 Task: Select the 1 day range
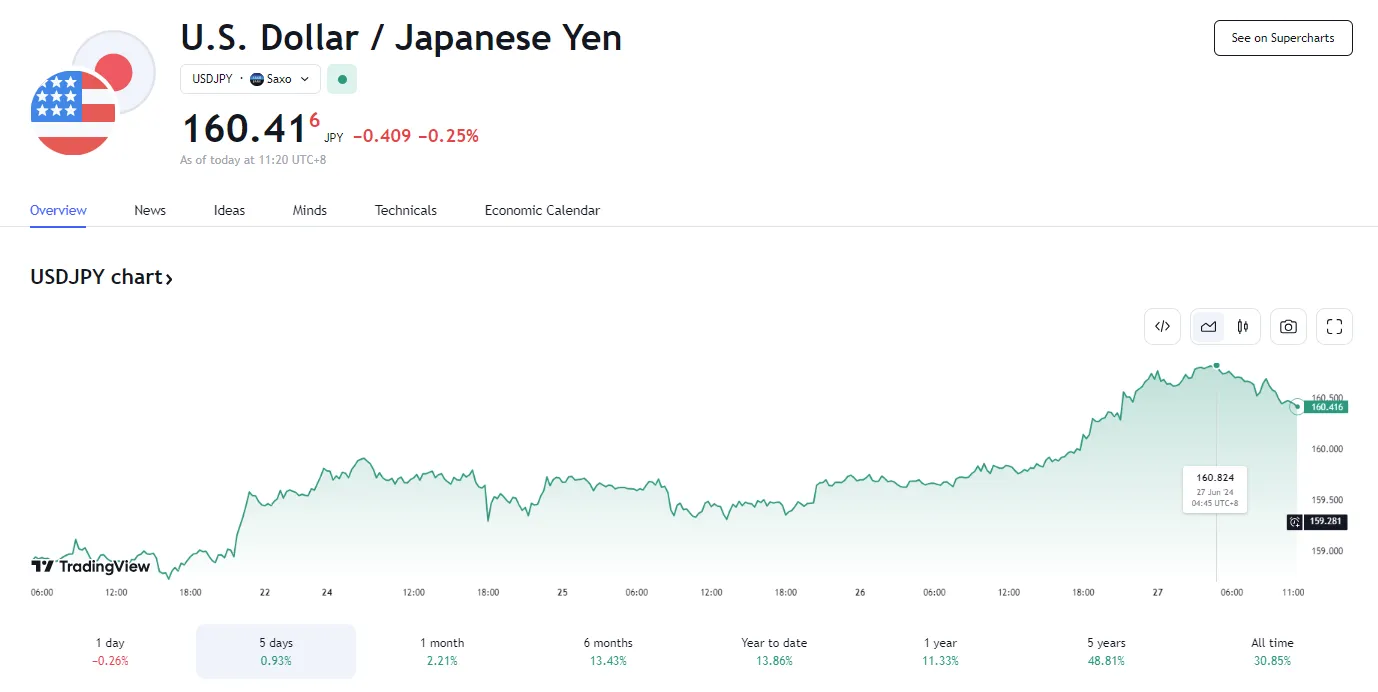coord(110,651)
